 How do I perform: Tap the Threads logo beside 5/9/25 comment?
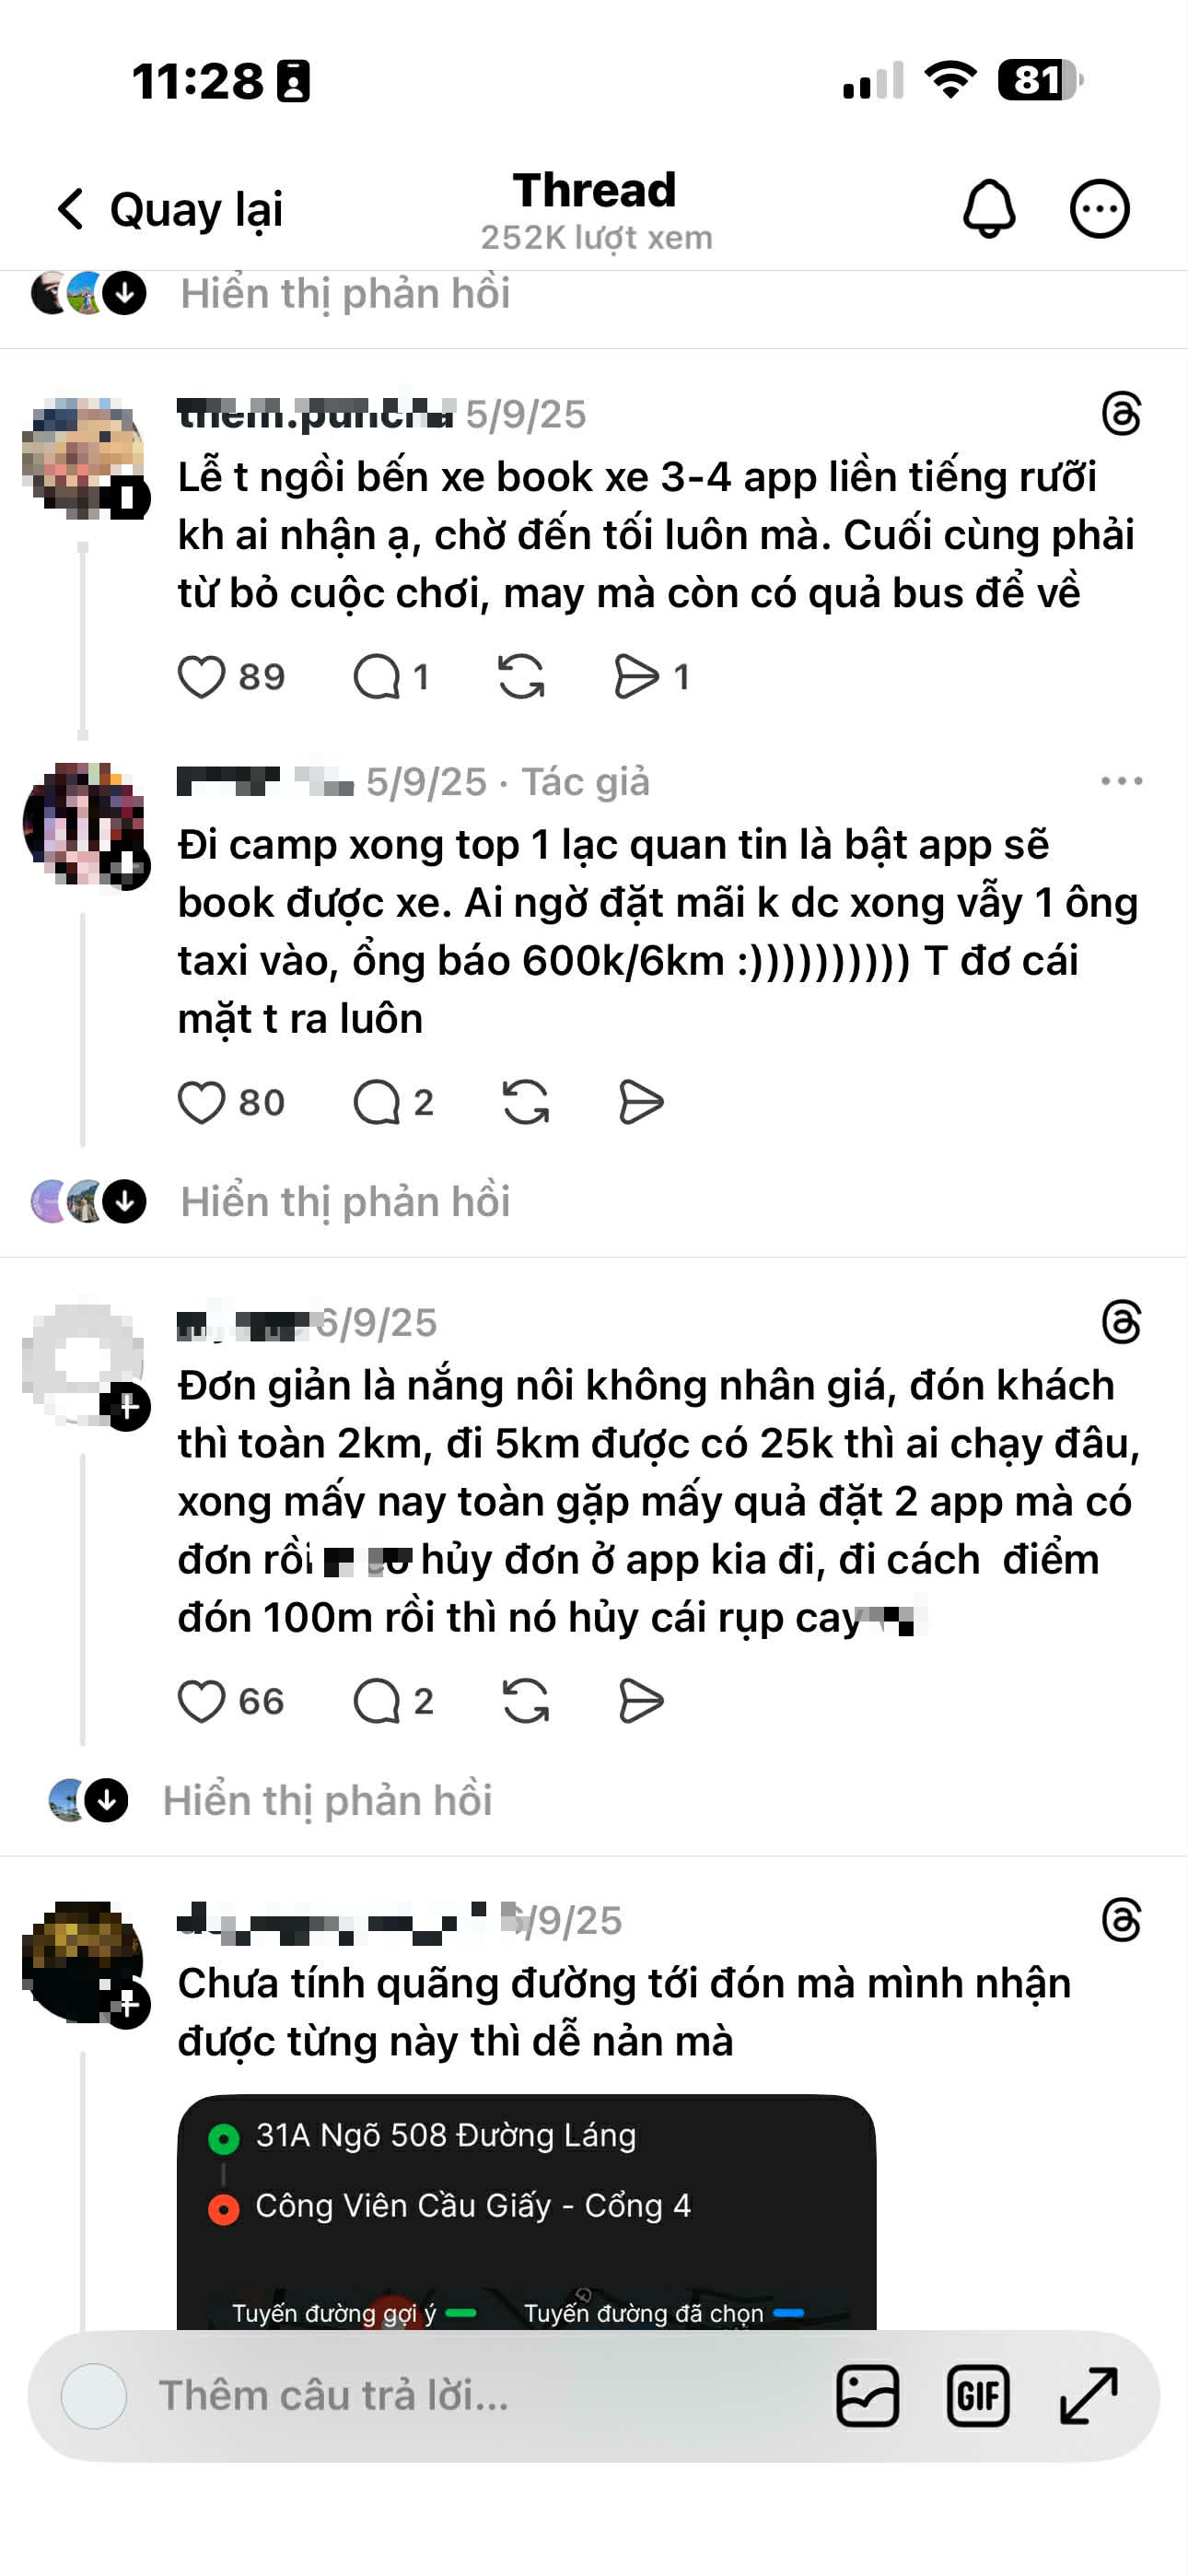click(x=1121, y=414)
